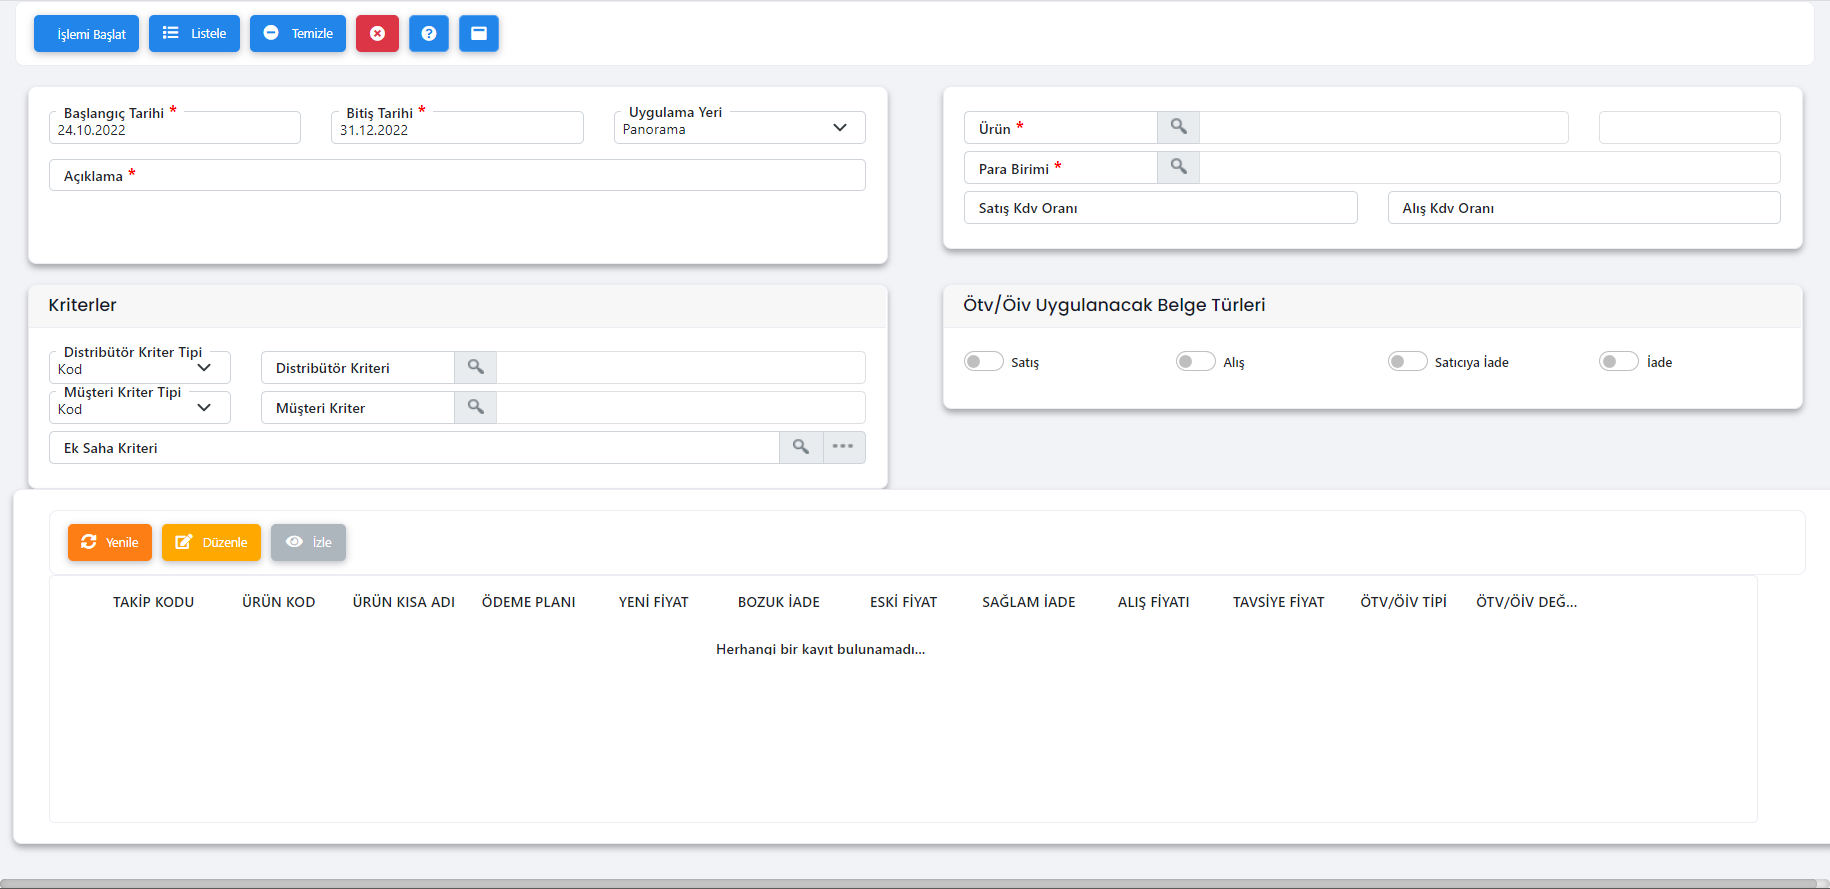This screenshot has height=889, width=1830.
Task: Expand the Müşteri Kriter Tipi dropdown
Action: [204, 408]
